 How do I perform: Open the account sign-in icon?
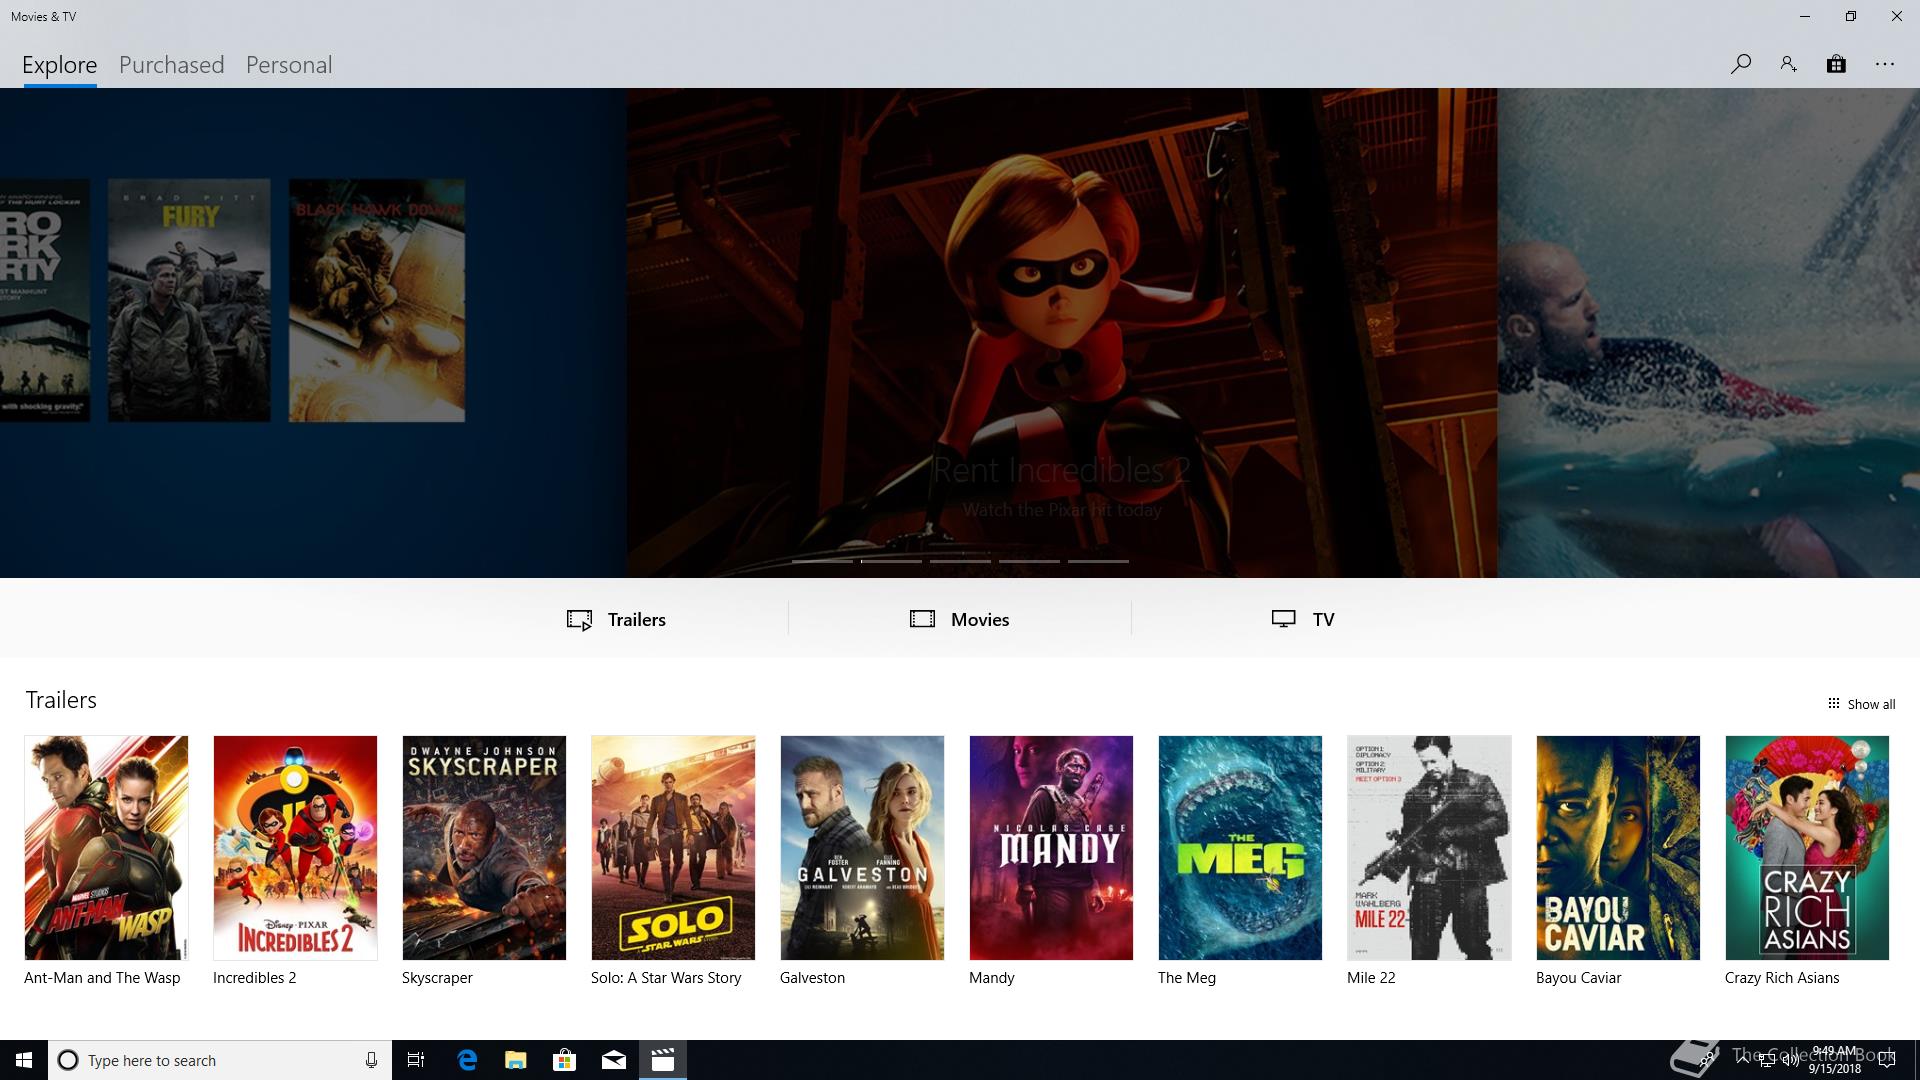point(1788,64)
